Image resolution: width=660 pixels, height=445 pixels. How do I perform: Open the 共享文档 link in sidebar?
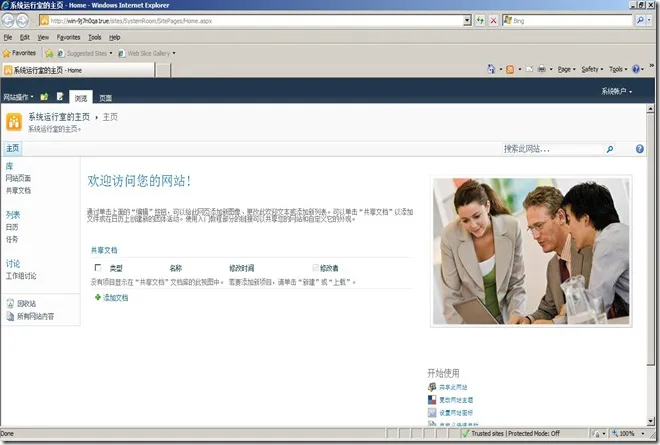(x=18, y=190)
